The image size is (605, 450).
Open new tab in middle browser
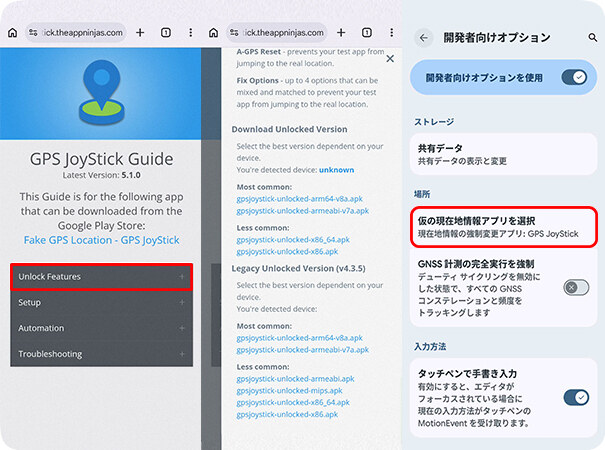[341, 33]
